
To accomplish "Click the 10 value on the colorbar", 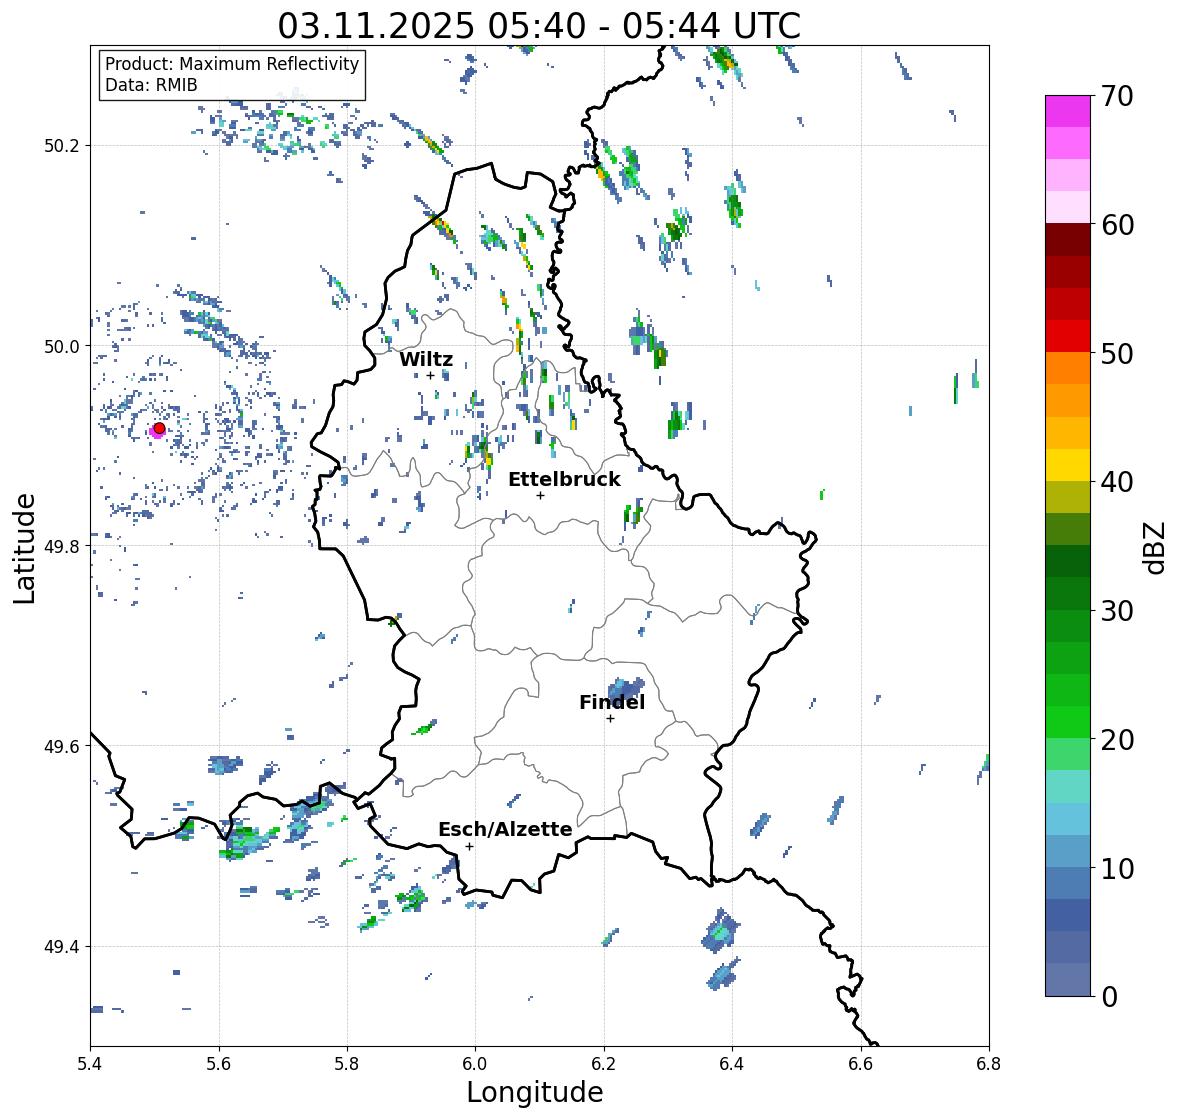I will point(1117,868).
